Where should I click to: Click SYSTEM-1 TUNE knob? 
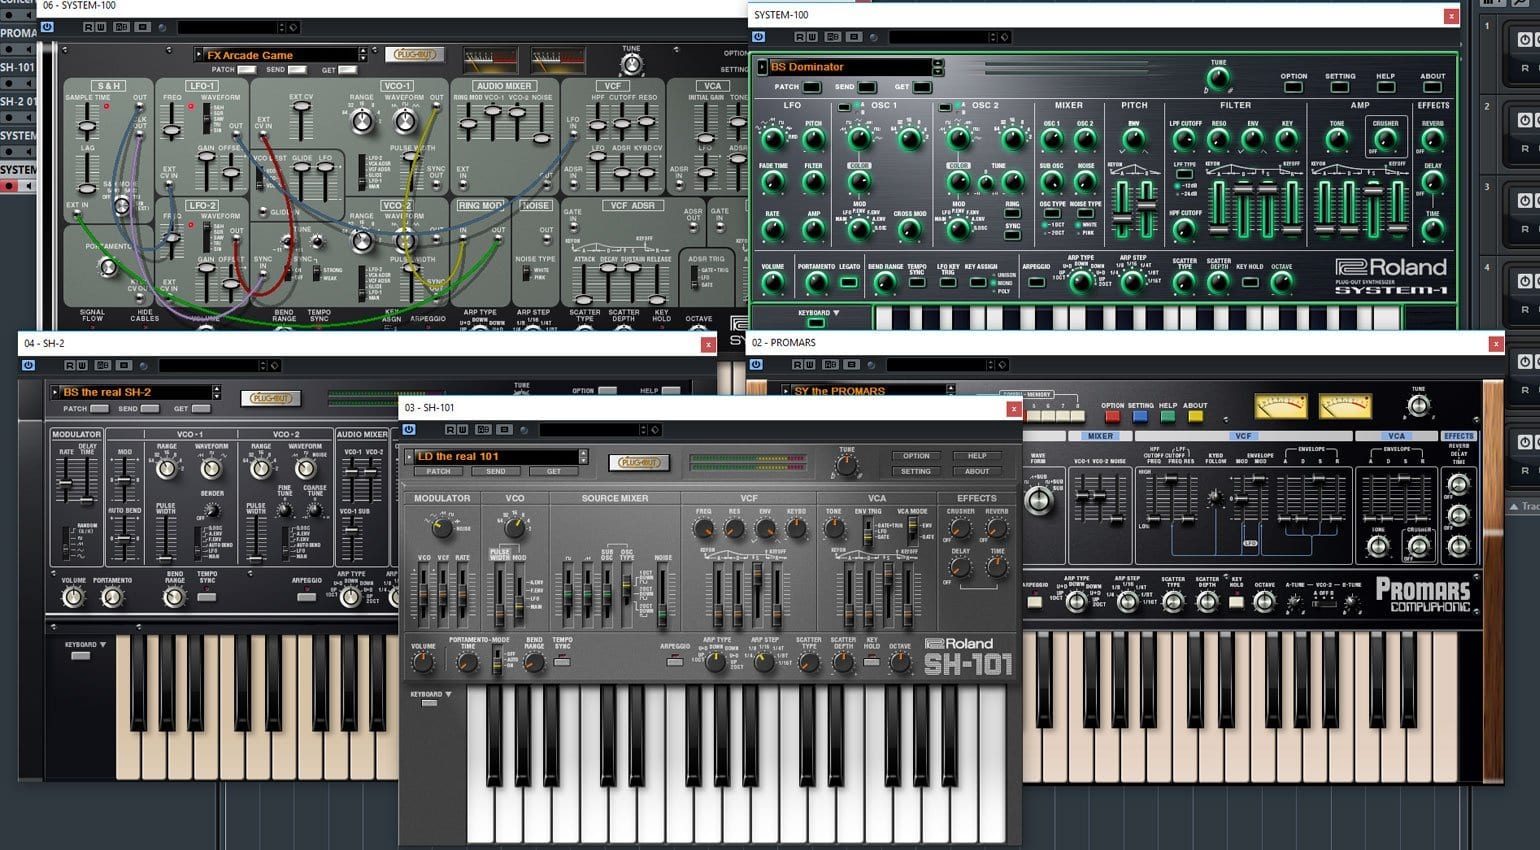pyautogui.click(x=1218, y=80)
